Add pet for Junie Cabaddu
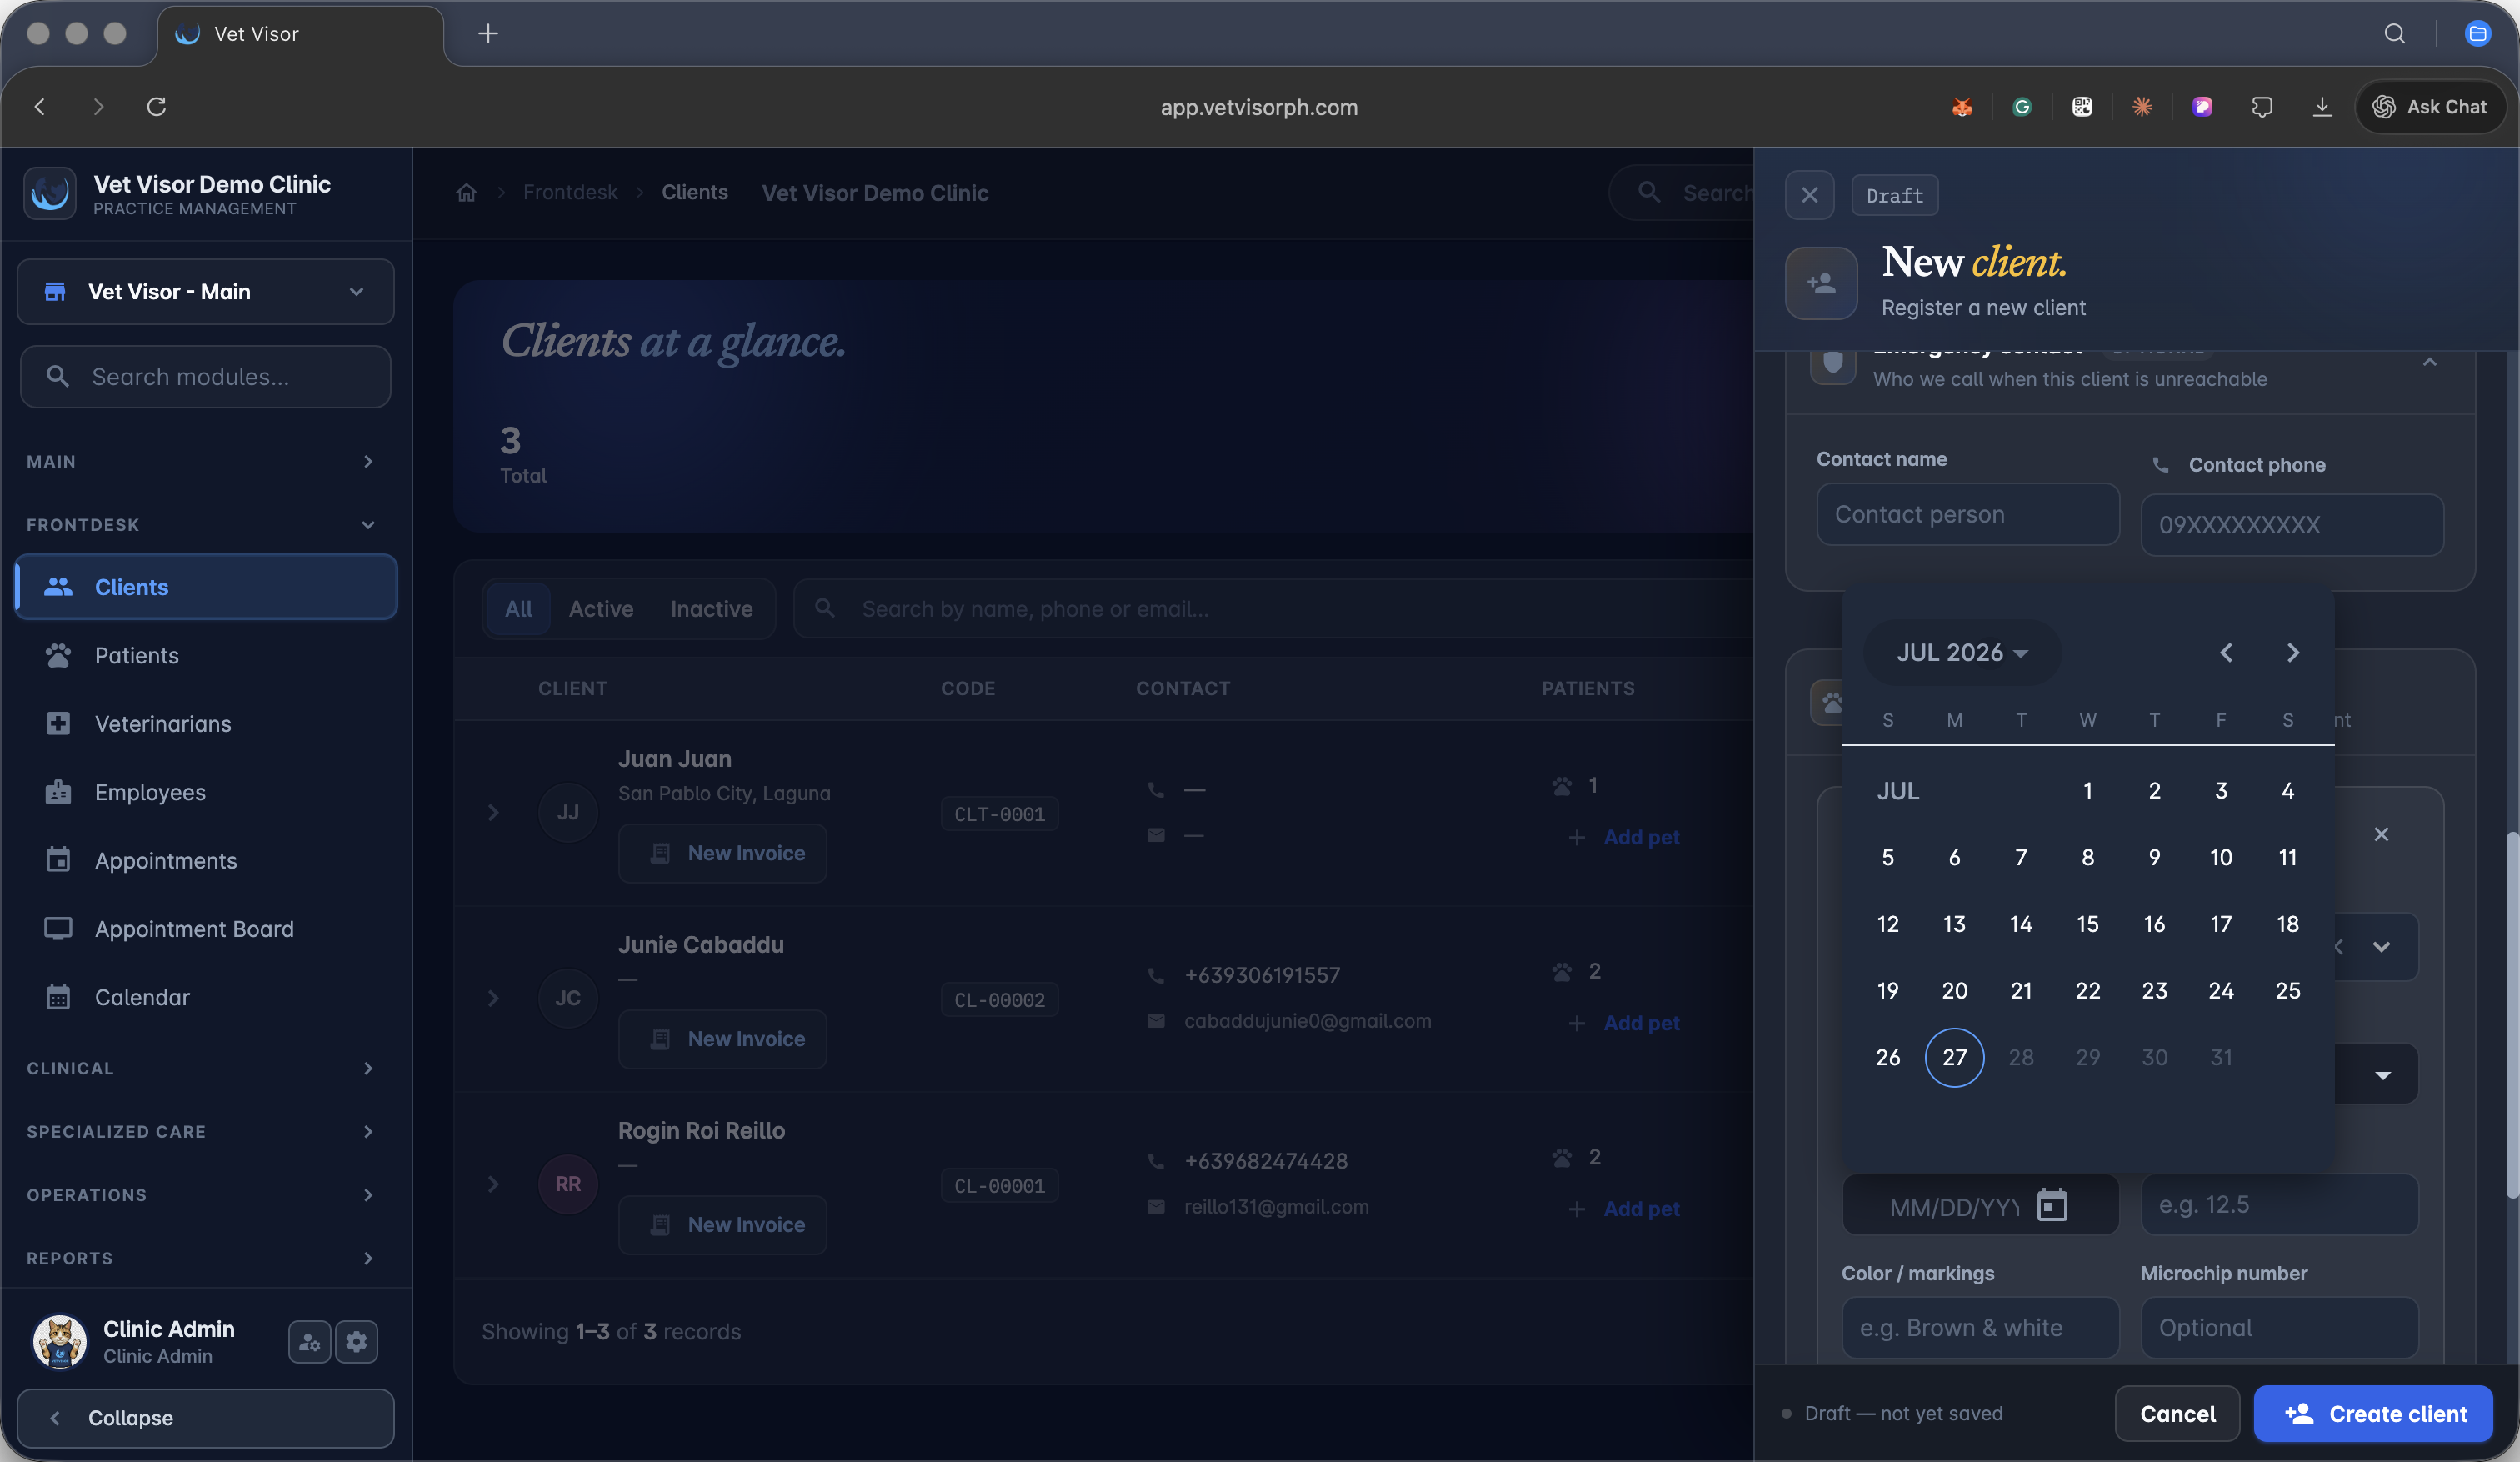The width and height of the screenshot is (2520, 1462). click(1625, 1023)
